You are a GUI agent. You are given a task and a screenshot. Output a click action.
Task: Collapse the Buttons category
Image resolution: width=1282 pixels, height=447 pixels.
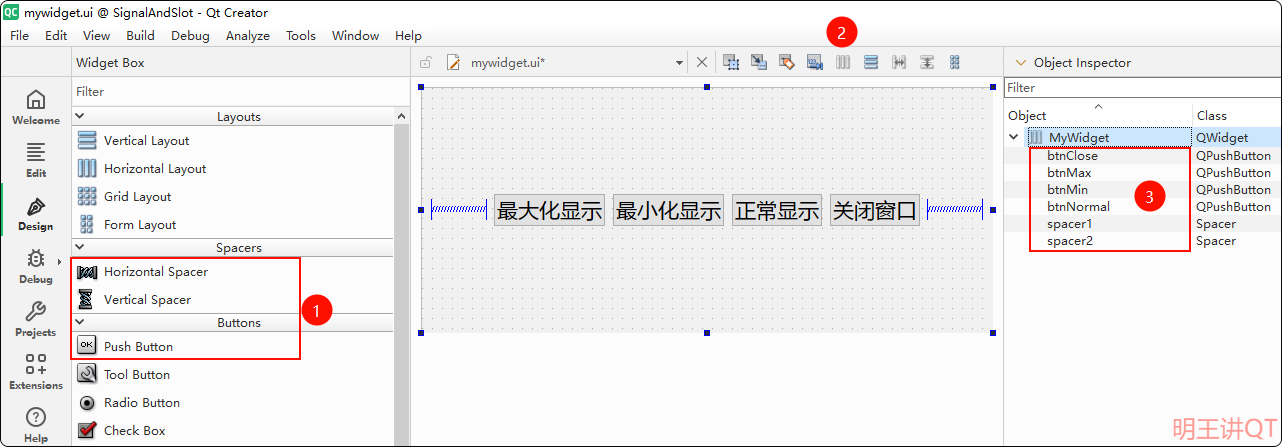pos(80,322)
